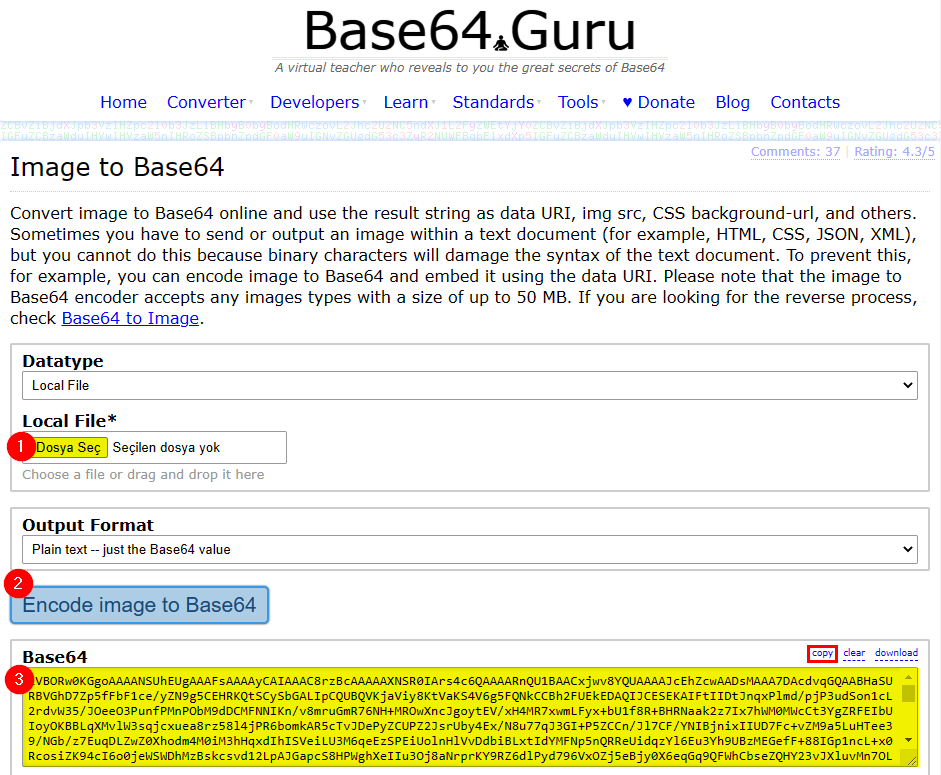Click the Base64.Guru site logo
The image size is (941, 775).
pyautogui.click(x=470, y=31)
